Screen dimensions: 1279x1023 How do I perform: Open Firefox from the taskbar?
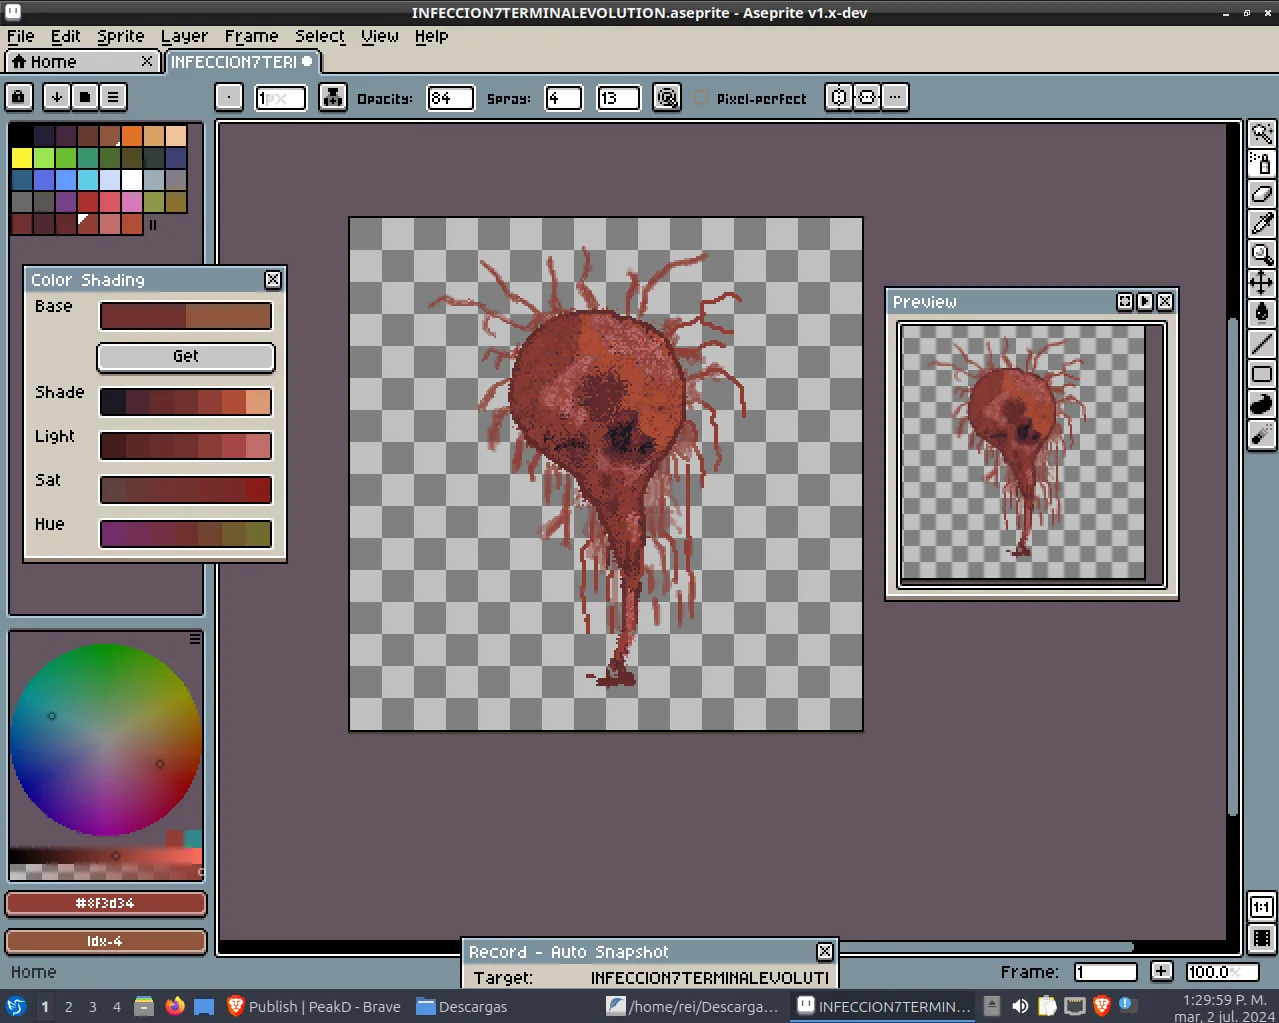pos(175,1006)
